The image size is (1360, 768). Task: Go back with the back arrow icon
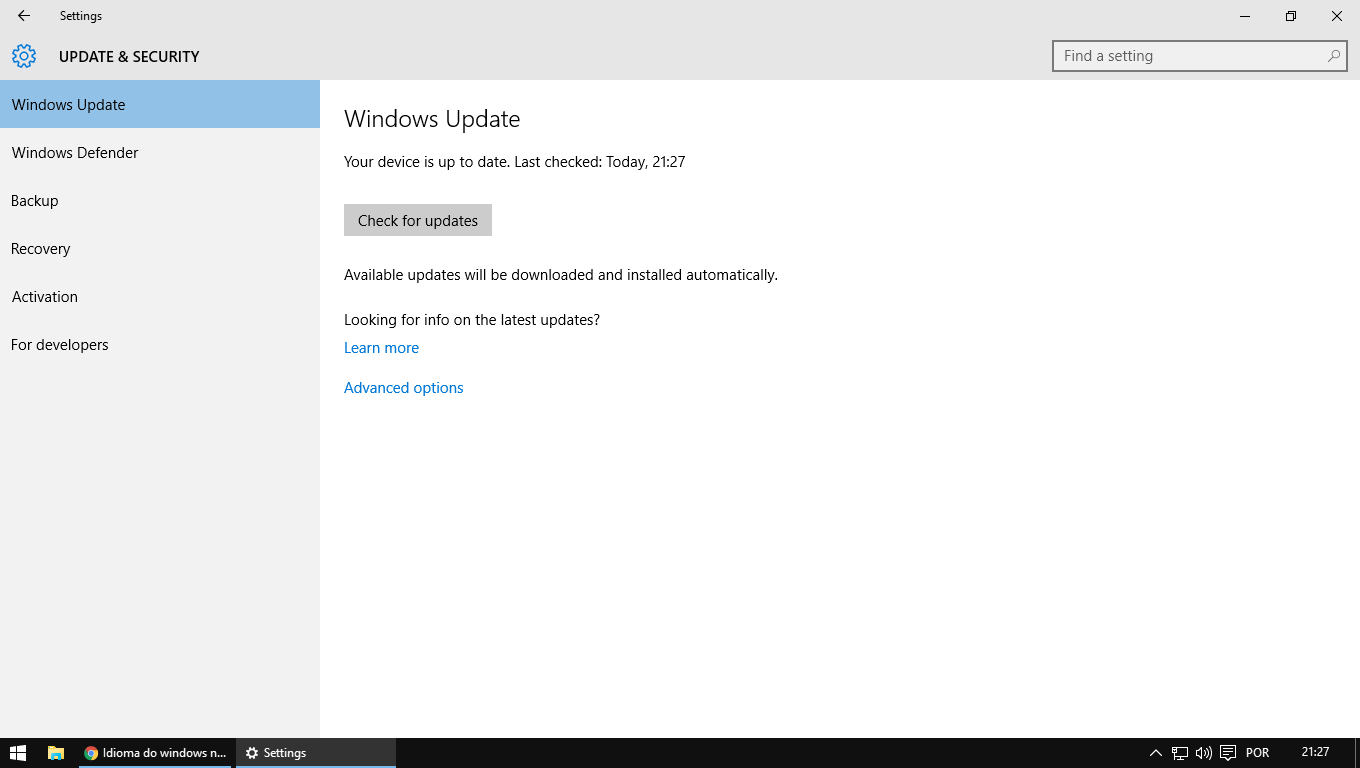pyautogui.click(x=24, y=16)
